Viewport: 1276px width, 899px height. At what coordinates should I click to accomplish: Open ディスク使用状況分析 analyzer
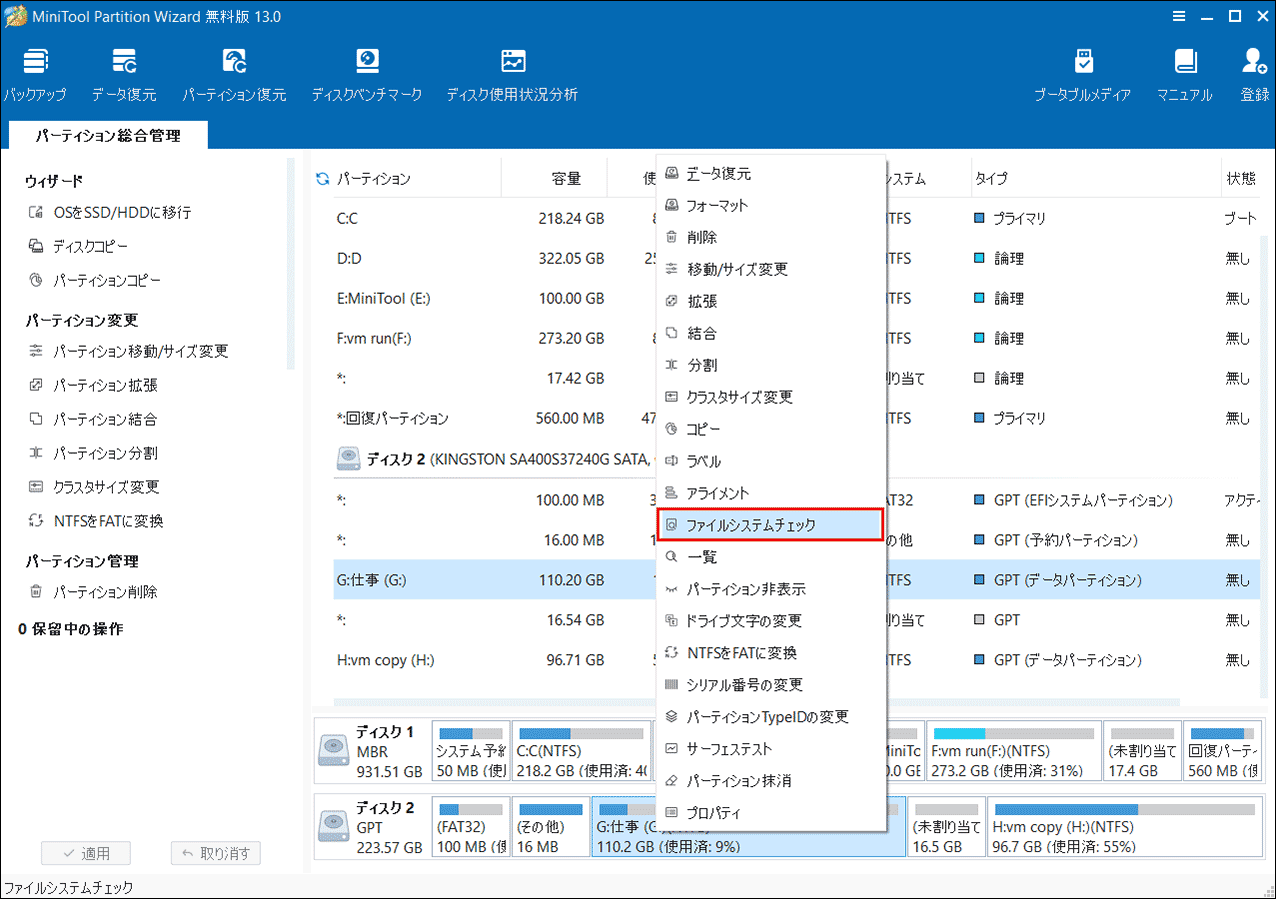tap(512, 70)
